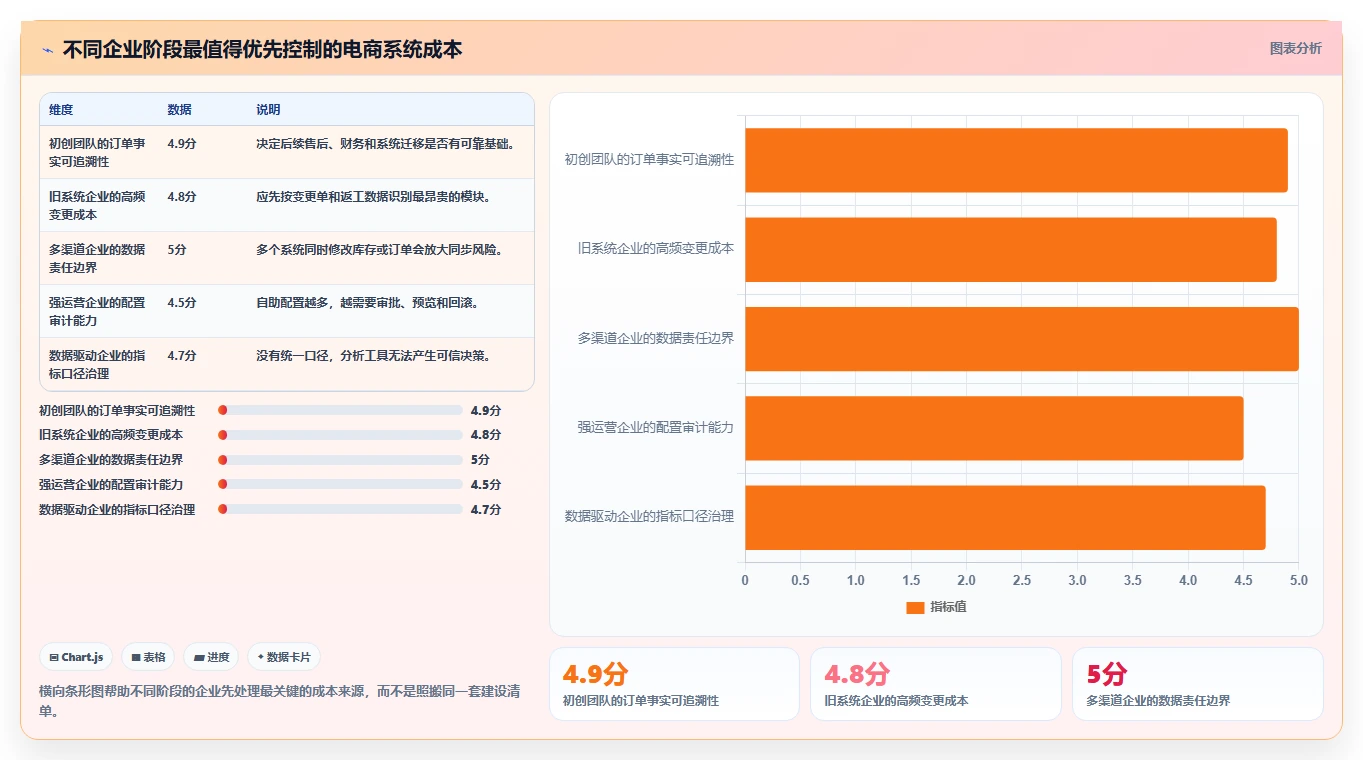Click the table cell 多渠道企业的数据责任边界
The width and height of the screenshot is (1363, 760).
pos(98,258)
